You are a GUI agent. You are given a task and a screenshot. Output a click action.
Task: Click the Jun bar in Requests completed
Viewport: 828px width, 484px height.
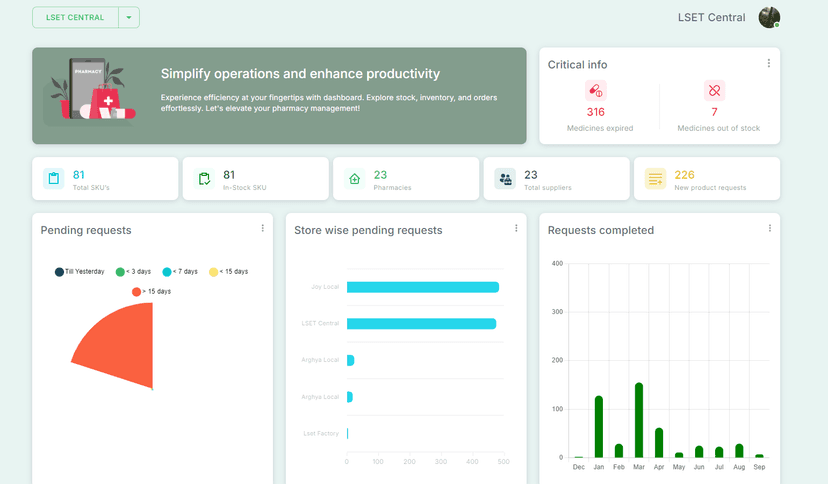(699, 452)
